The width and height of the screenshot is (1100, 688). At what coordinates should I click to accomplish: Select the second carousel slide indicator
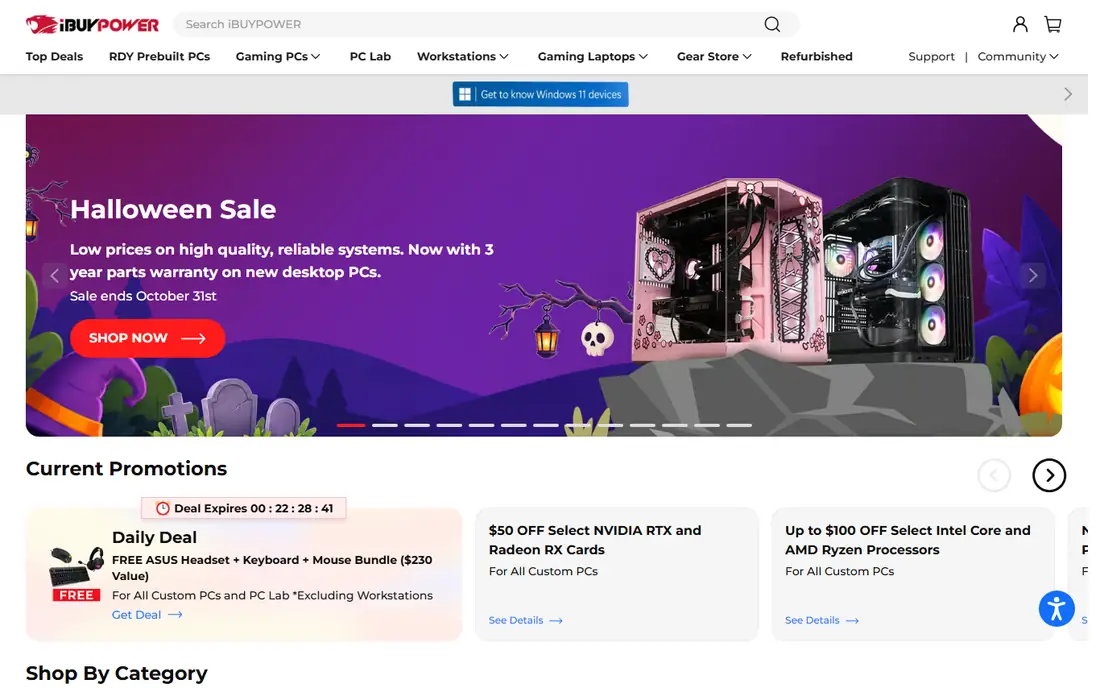click(384, 426)
